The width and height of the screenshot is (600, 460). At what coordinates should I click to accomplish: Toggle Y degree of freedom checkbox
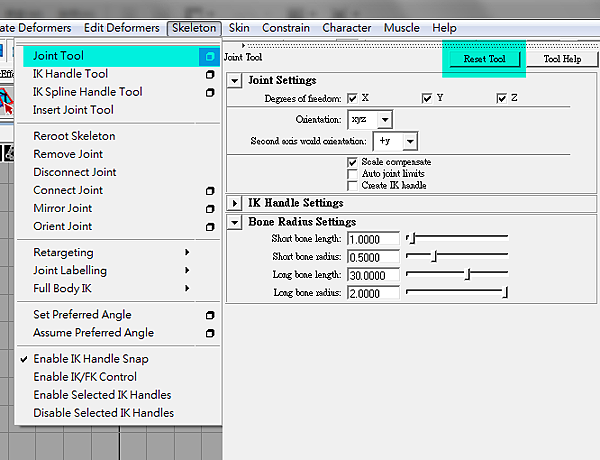coord(427,98)
